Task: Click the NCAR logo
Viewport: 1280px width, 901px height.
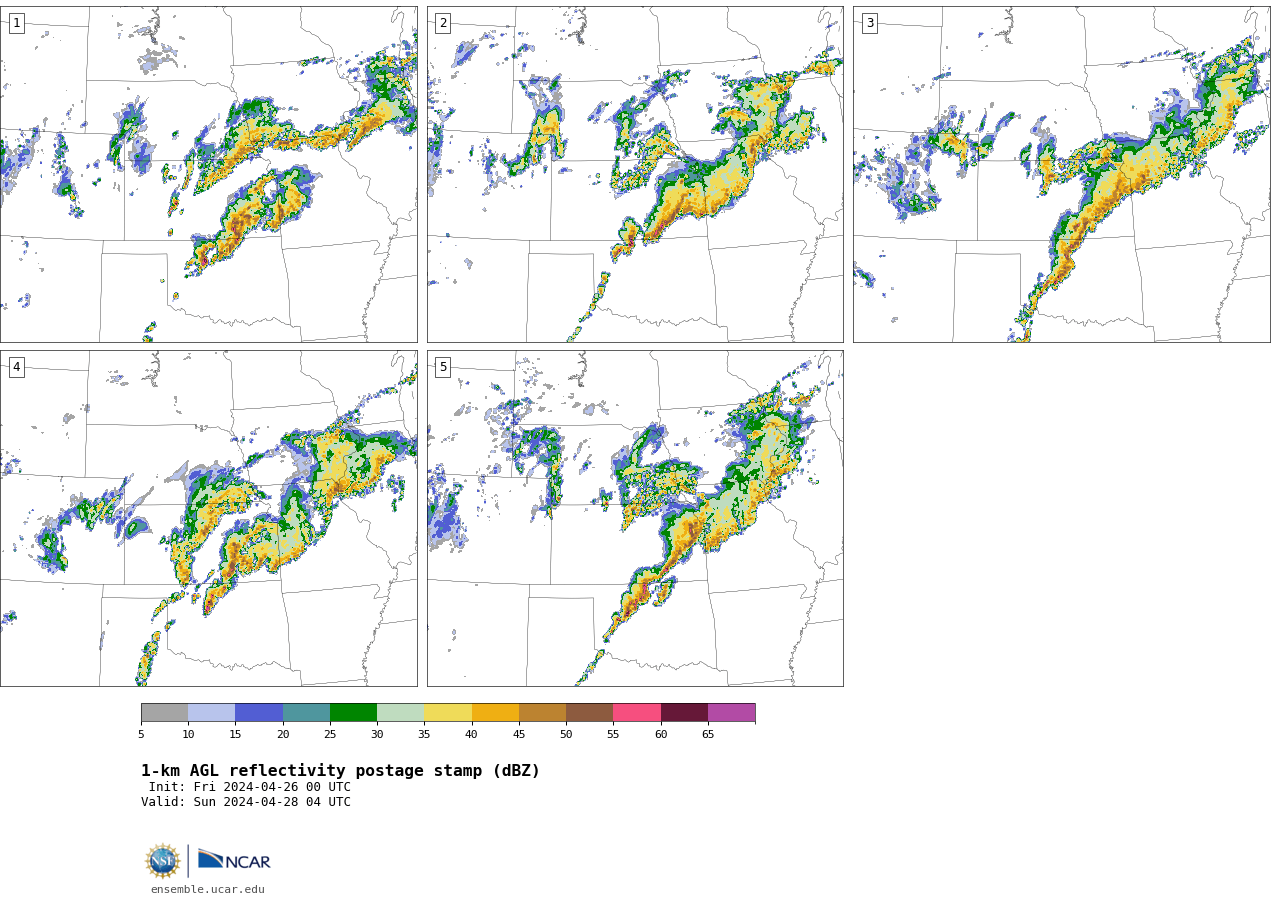Action: pos(234,860)
